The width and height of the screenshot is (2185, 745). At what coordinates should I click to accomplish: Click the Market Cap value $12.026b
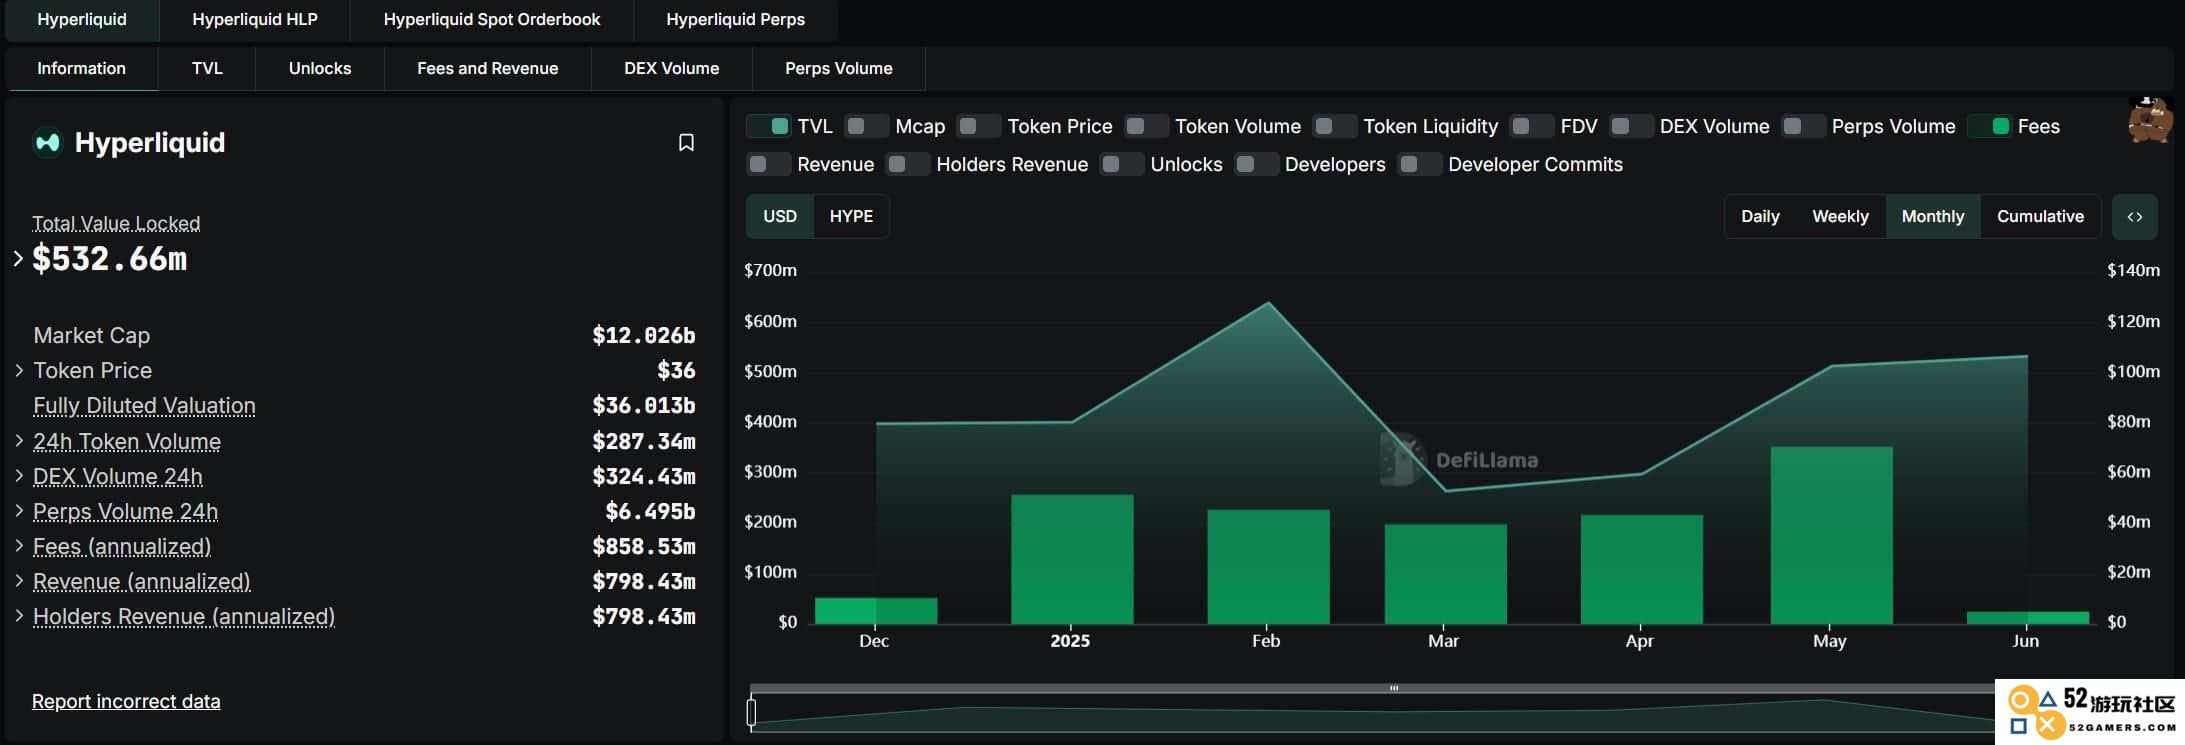tap(643, 335)
